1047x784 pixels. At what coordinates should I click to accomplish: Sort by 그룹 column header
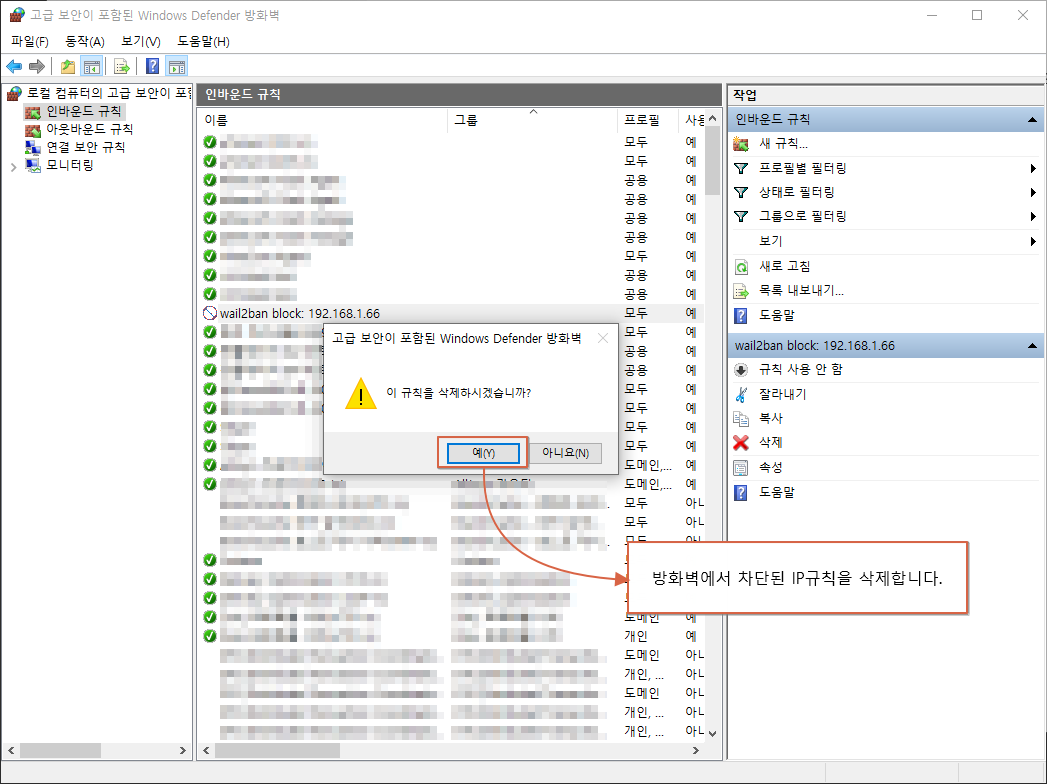[532, 120]
